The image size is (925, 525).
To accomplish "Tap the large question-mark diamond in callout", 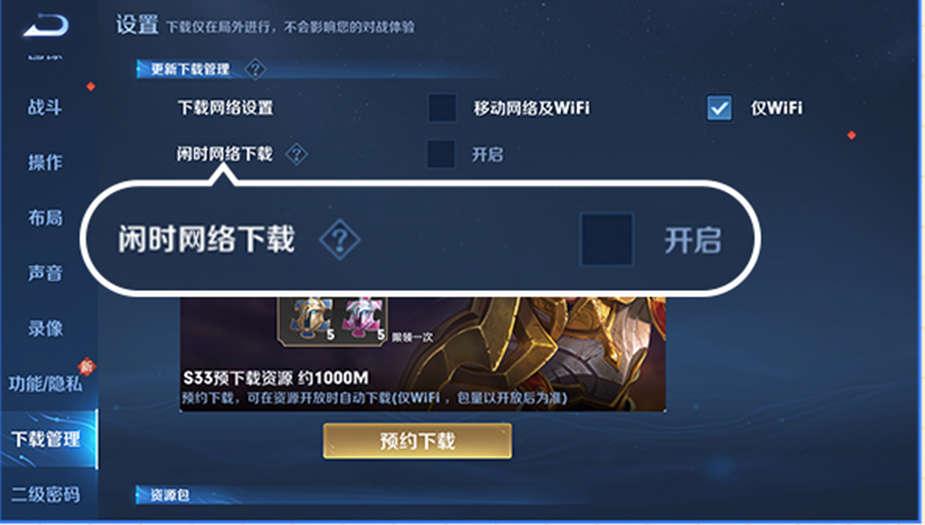I will 339,239.
